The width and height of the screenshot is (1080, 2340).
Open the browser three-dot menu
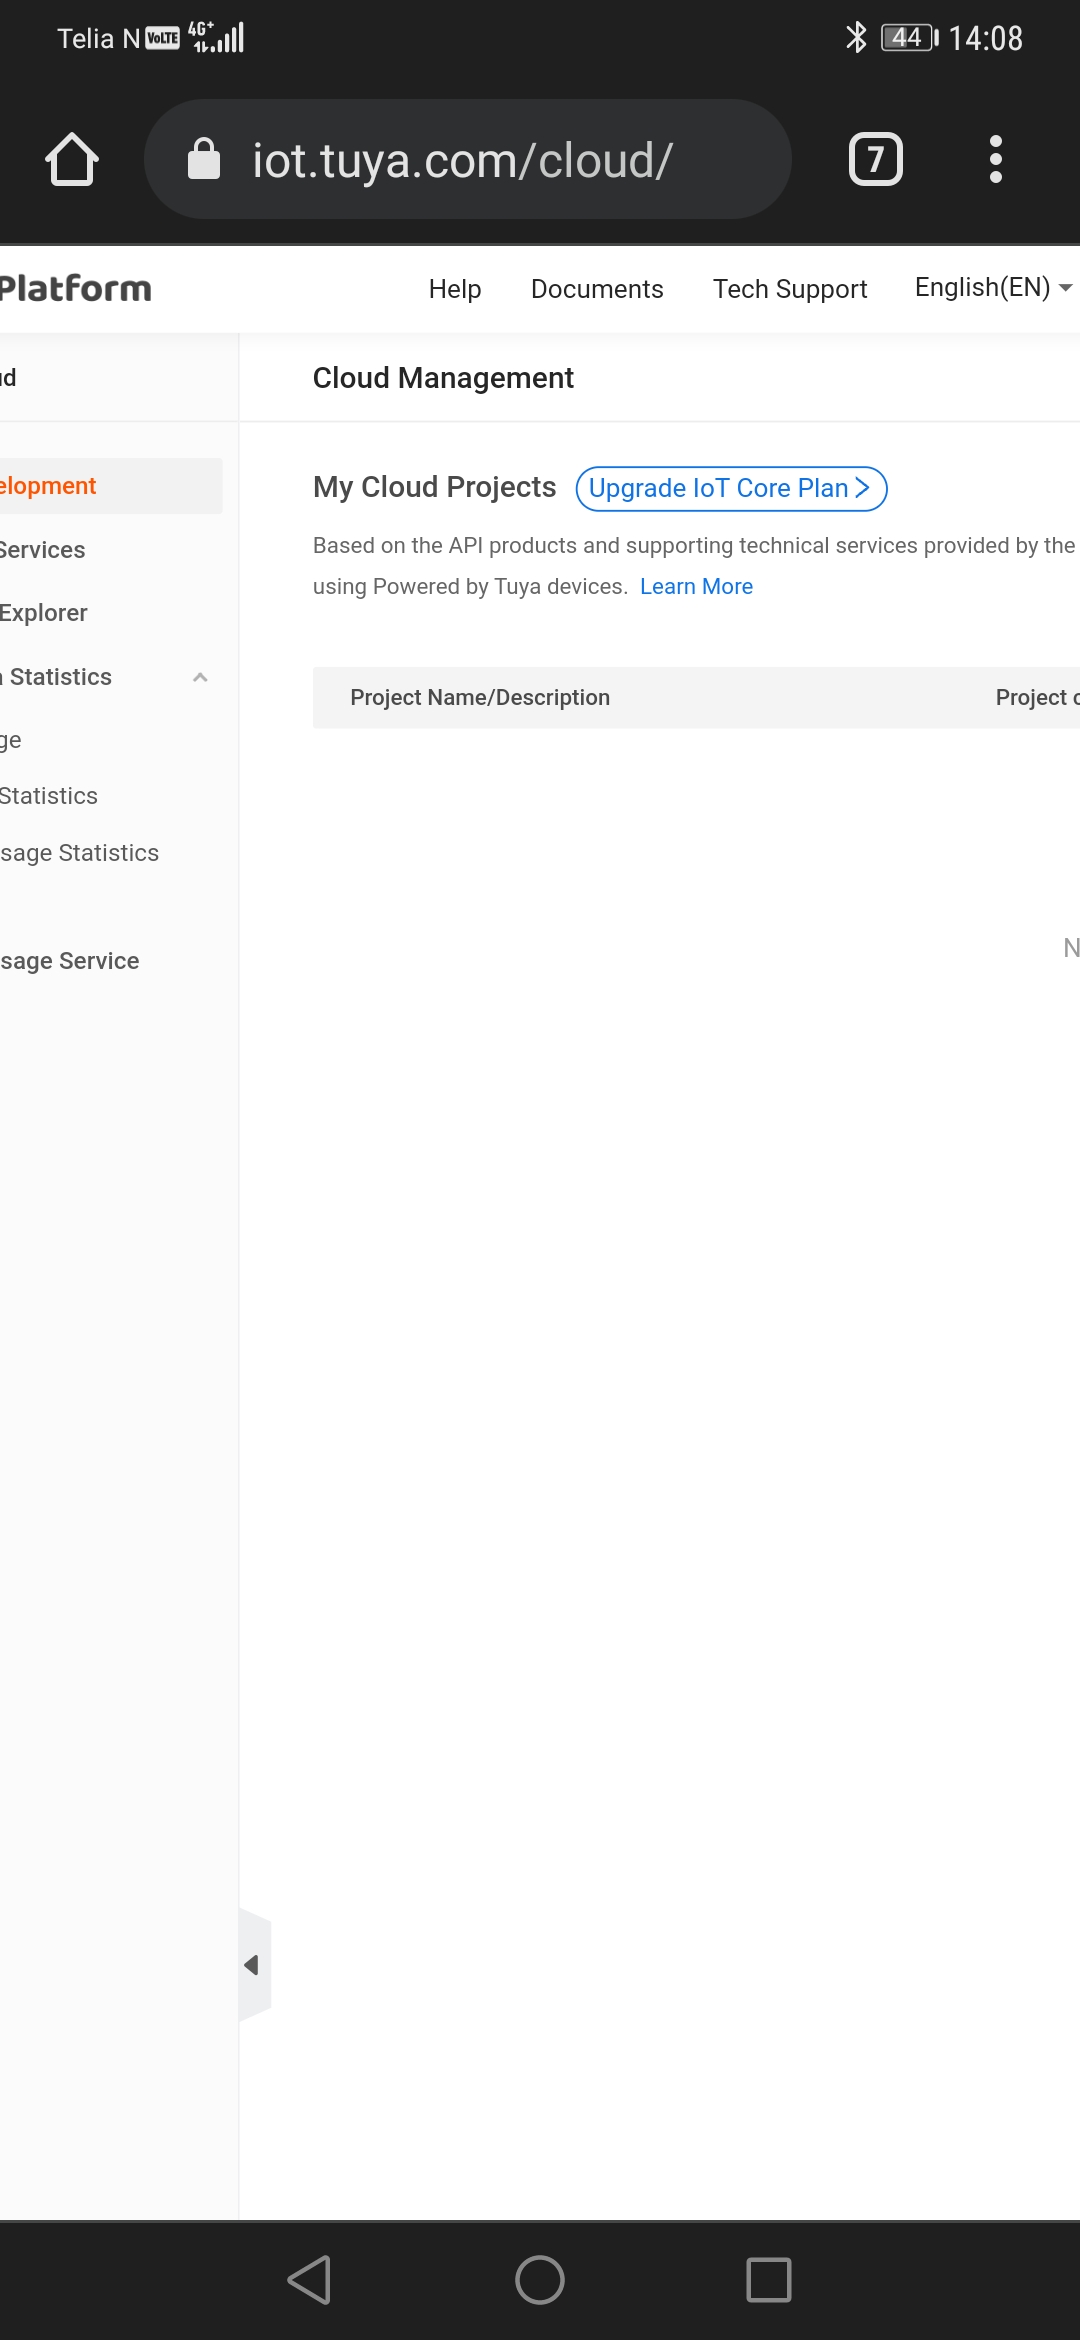click(995, 160)
